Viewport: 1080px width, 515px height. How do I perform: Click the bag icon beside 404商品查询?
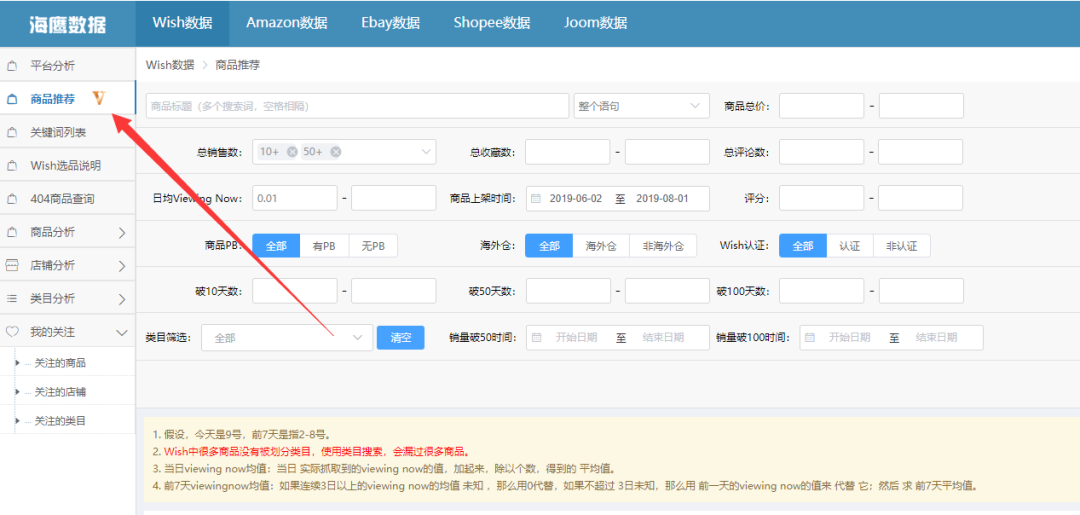click(x=12, y=199)
